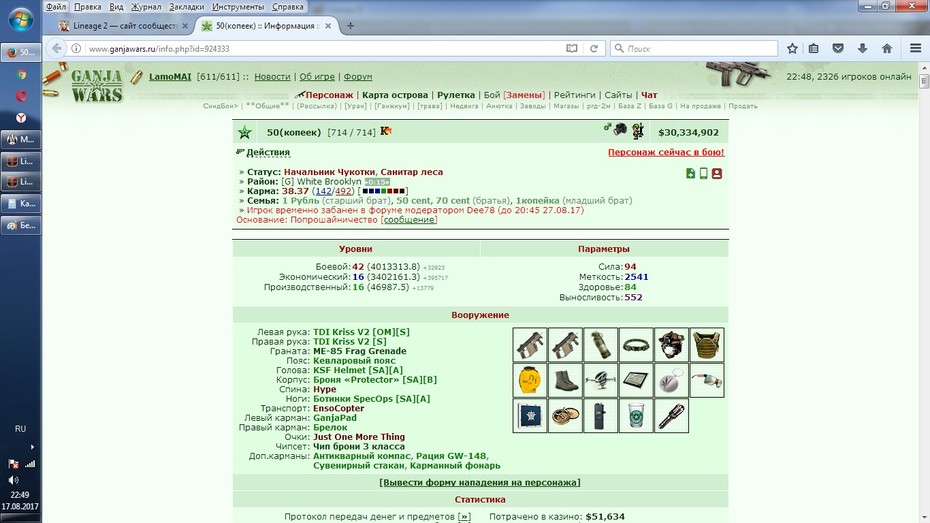Open the Рулетка link
The width and height of the screenshot is (930, 523).
tap(456, 95)
